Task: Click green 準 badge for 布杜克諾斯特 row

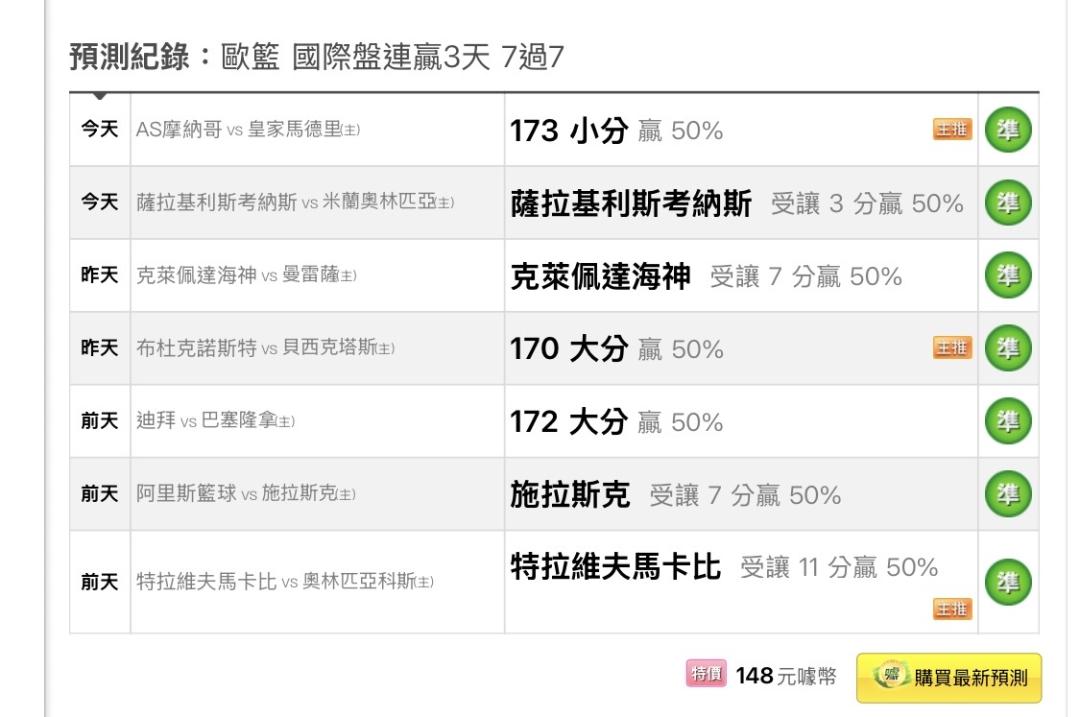Action: tap(1008, 349)
